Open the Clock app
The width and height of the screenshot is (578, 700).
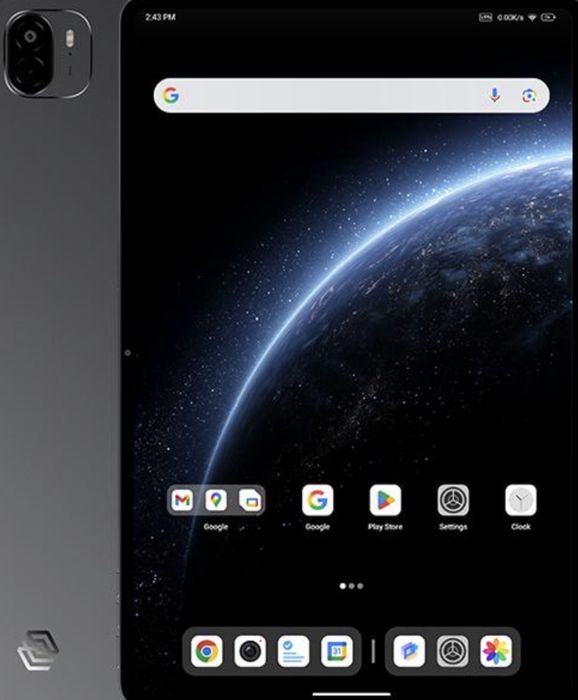tap(521, 500)
